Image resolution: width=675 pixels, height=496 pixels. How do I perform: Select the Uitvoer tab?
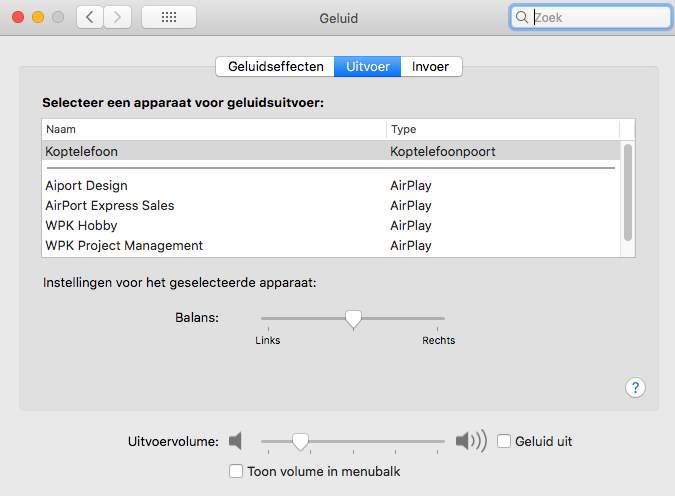pos(368,67)
